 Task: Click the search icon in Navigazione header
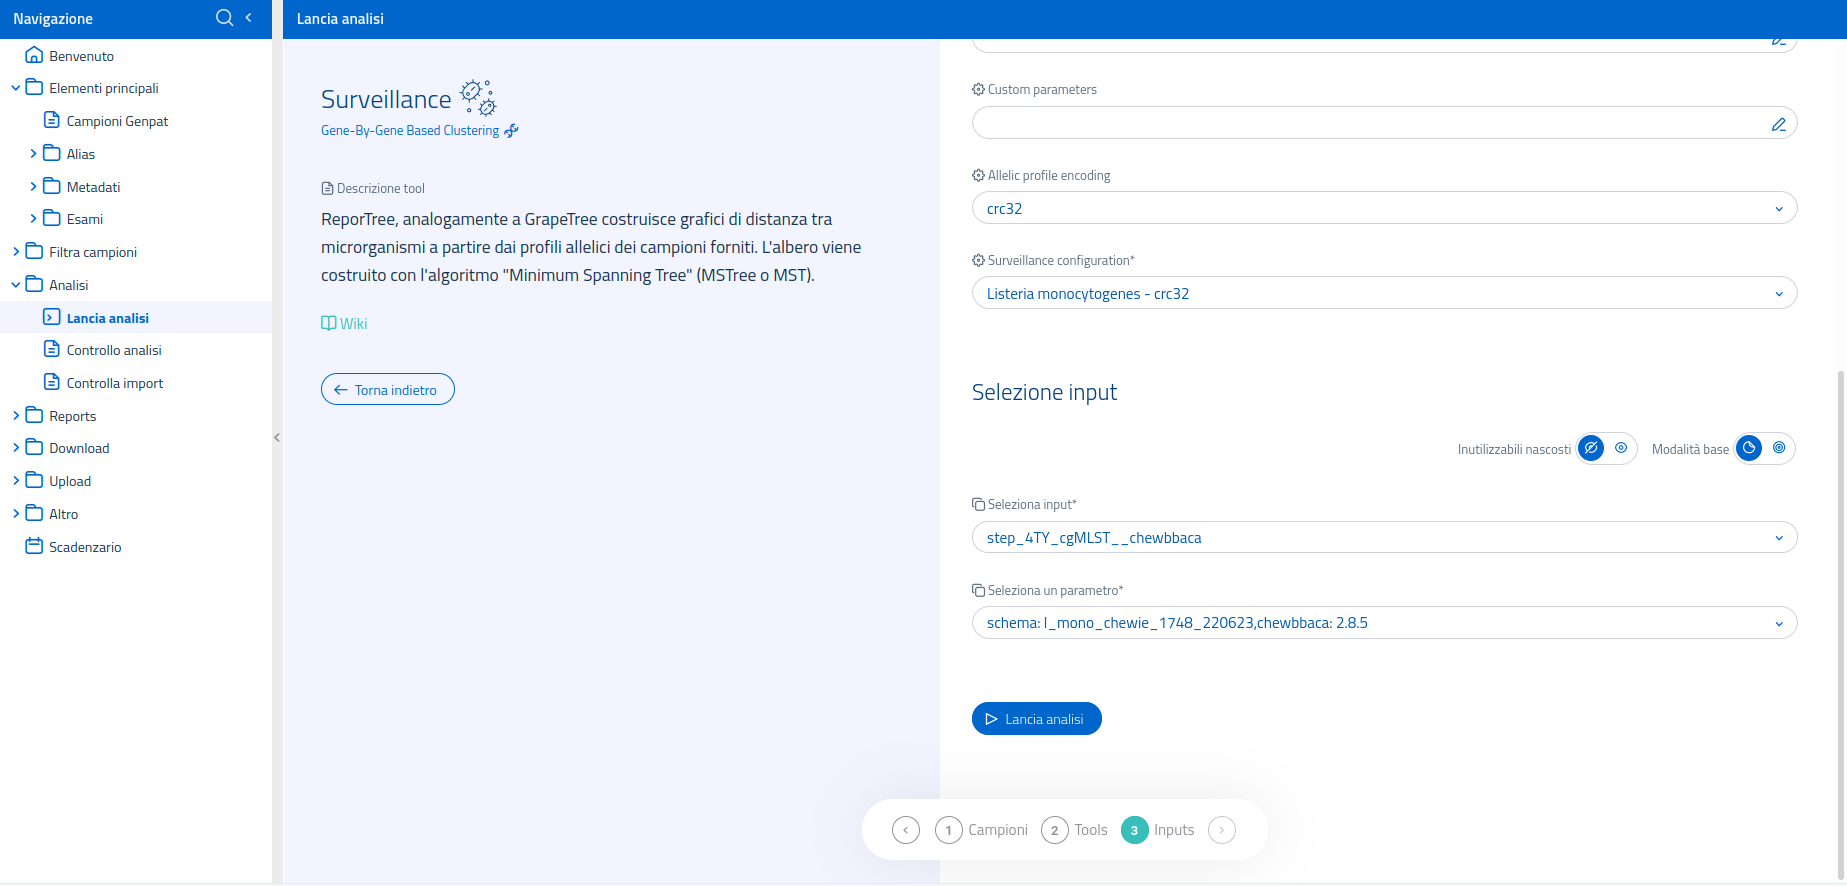tap(224, 18)
